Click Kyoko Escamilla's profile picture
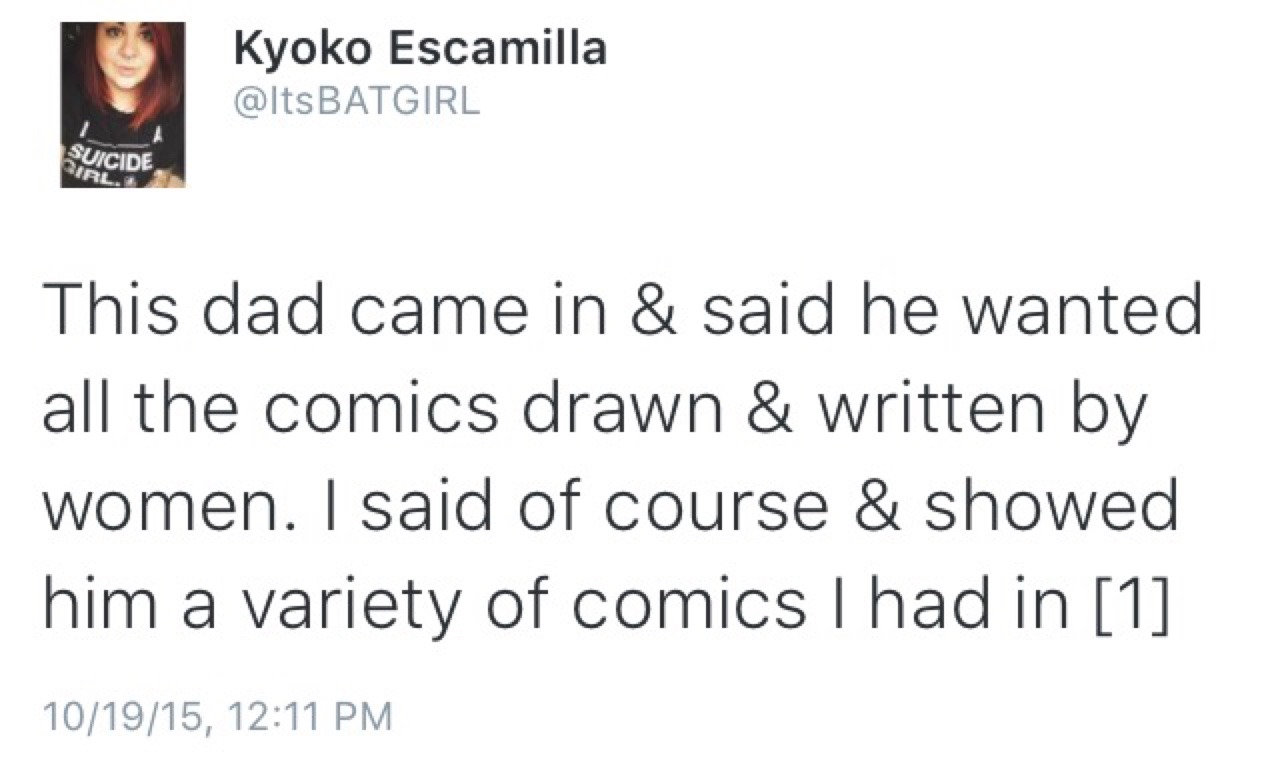This screenshot has width=1280, height=778. tap(122, 104)
